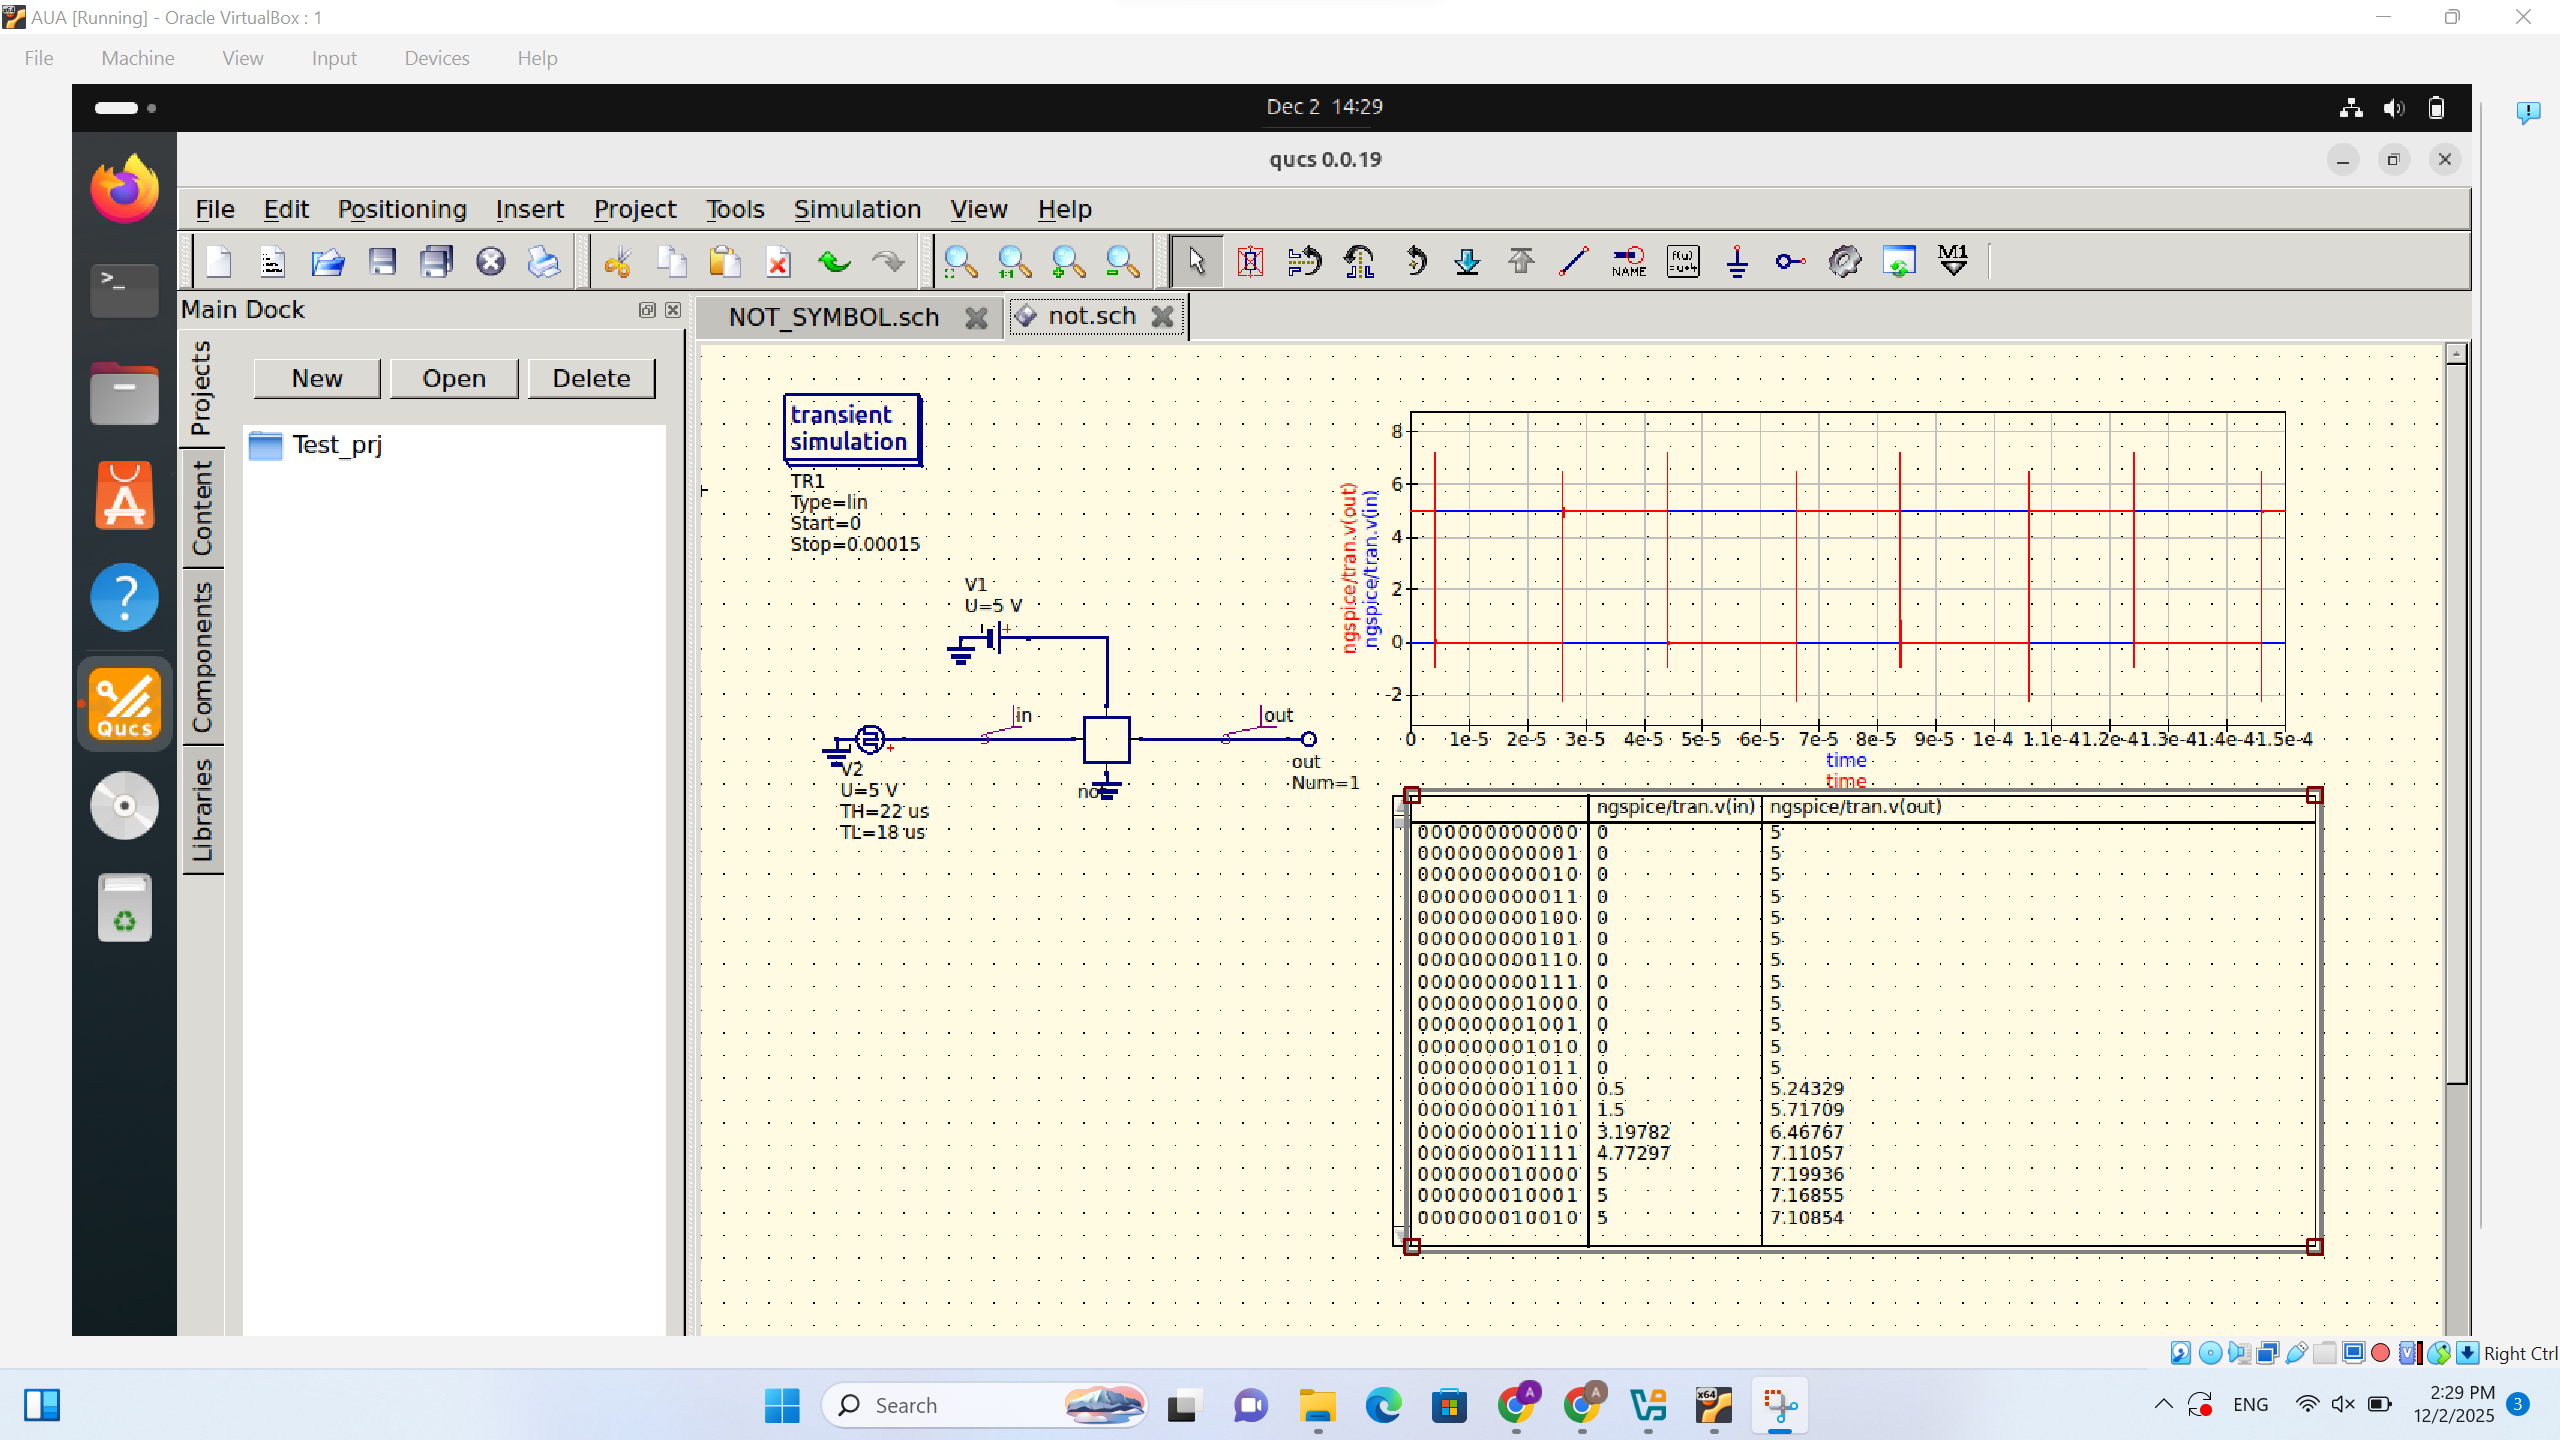Open the Windows Start menu
The width and height of the screenshot is (2560, 1440).
(781, 1405)
